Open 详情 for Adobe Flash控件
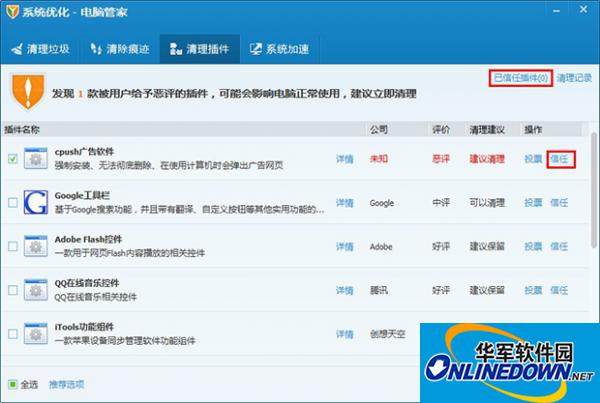 tap(344, 246)
